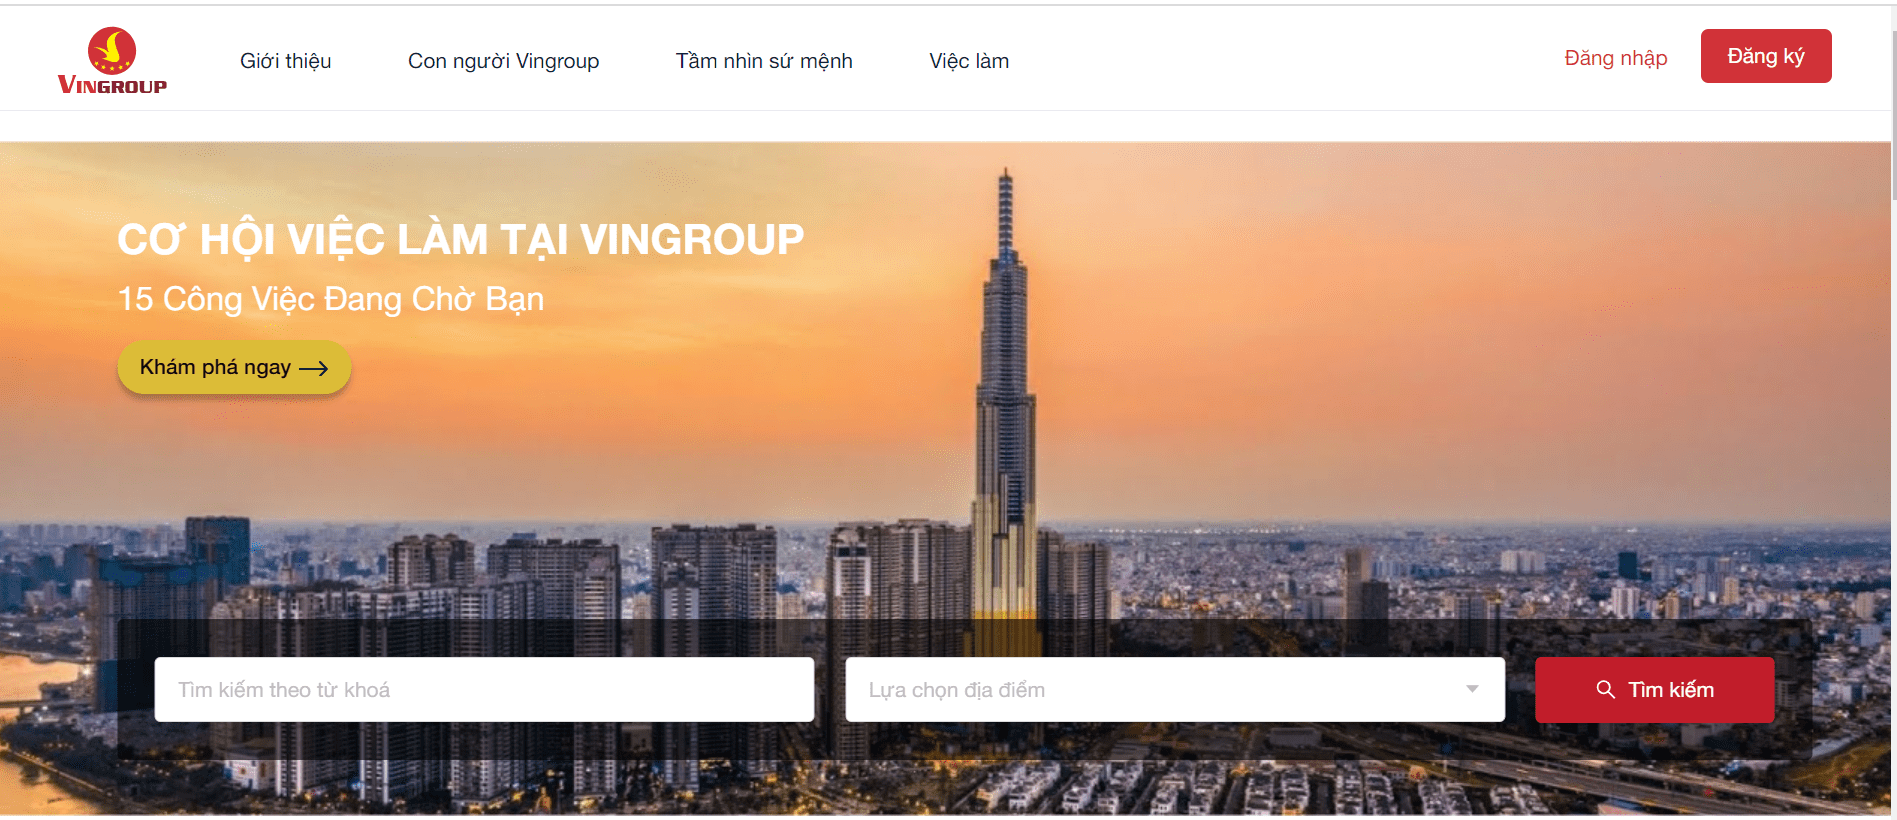Click the red bird emblem in logo
Viewport: 1897px width, 820px height.
(112, 50)
